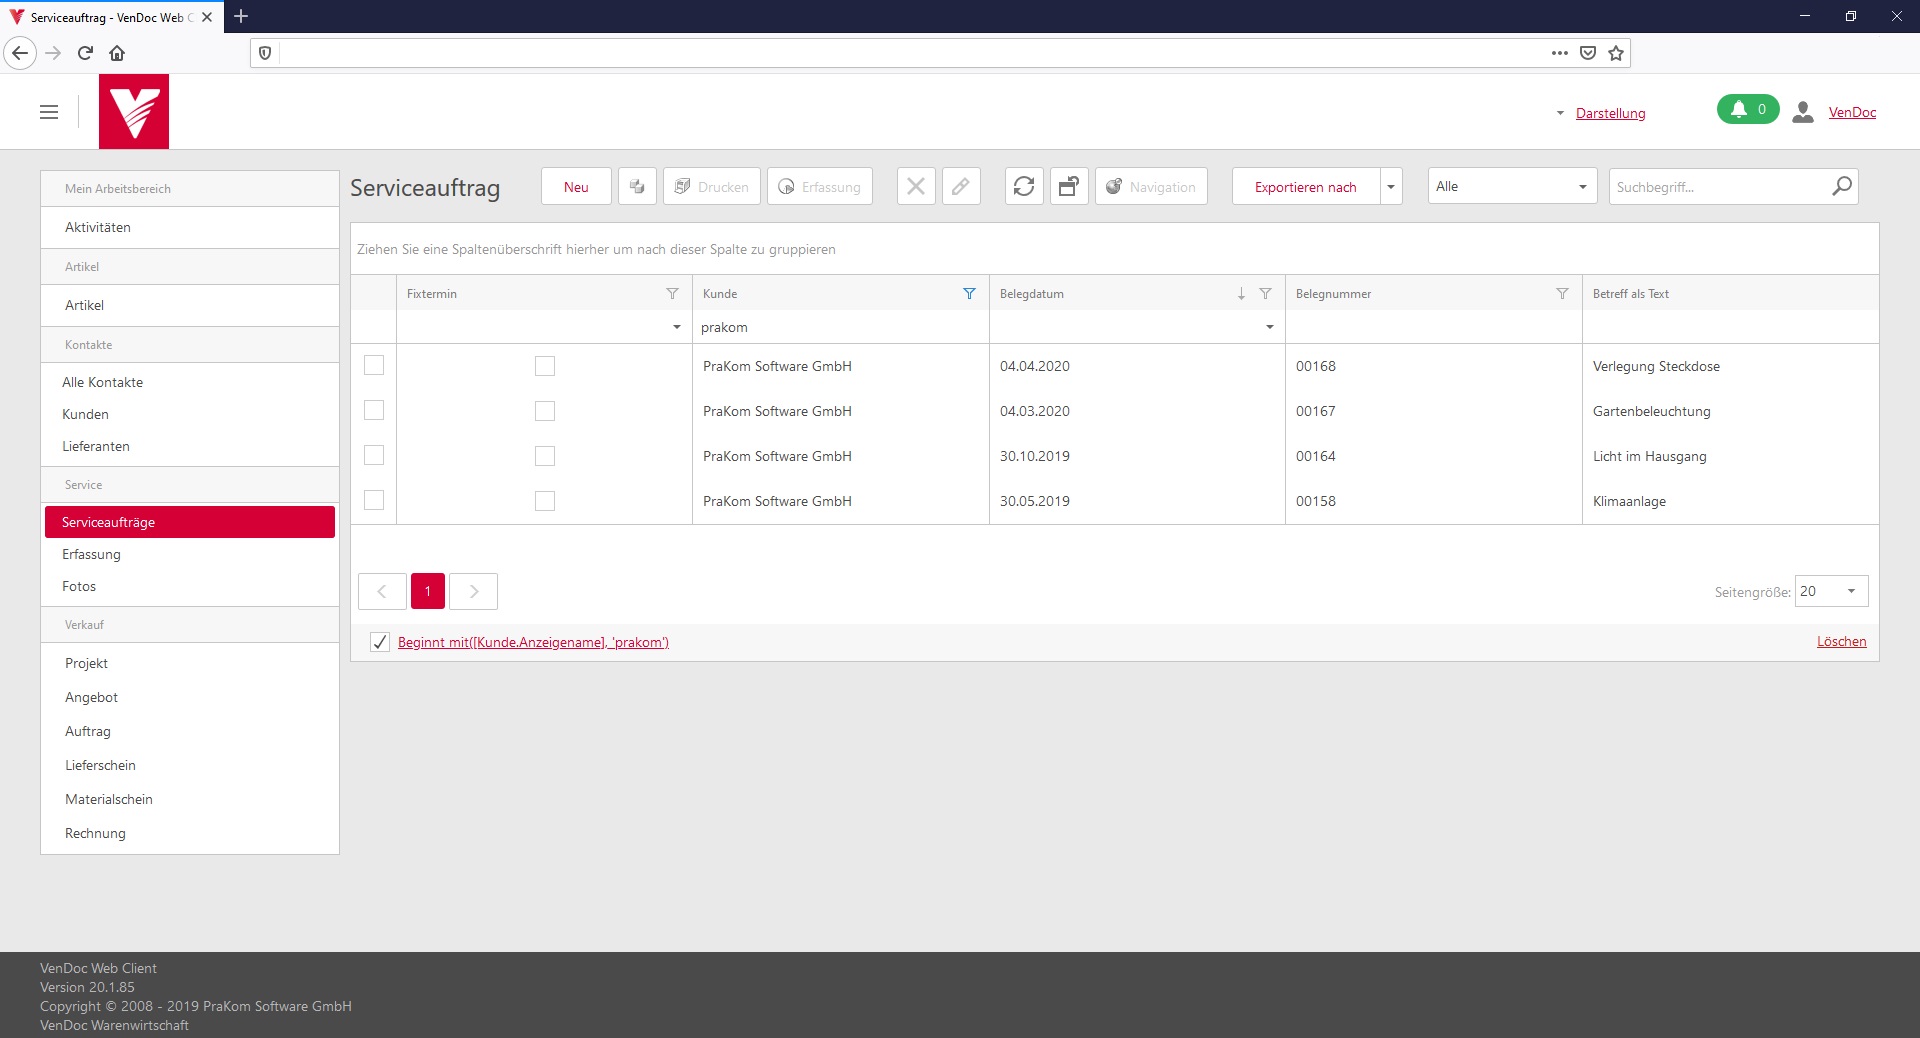Open the 'Alle' filter dropdown

pos(1512,187)
